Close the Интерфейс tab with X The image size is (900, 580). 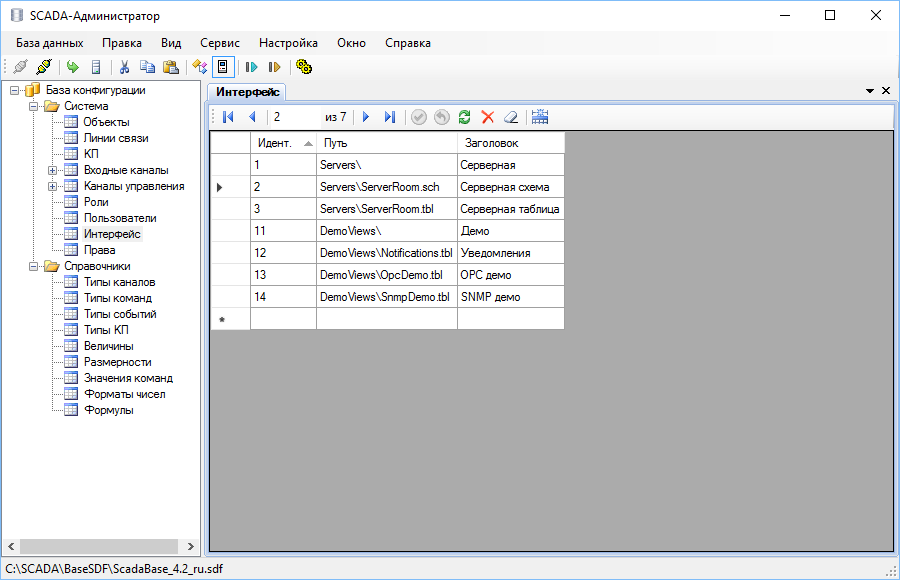pos(886,91)
